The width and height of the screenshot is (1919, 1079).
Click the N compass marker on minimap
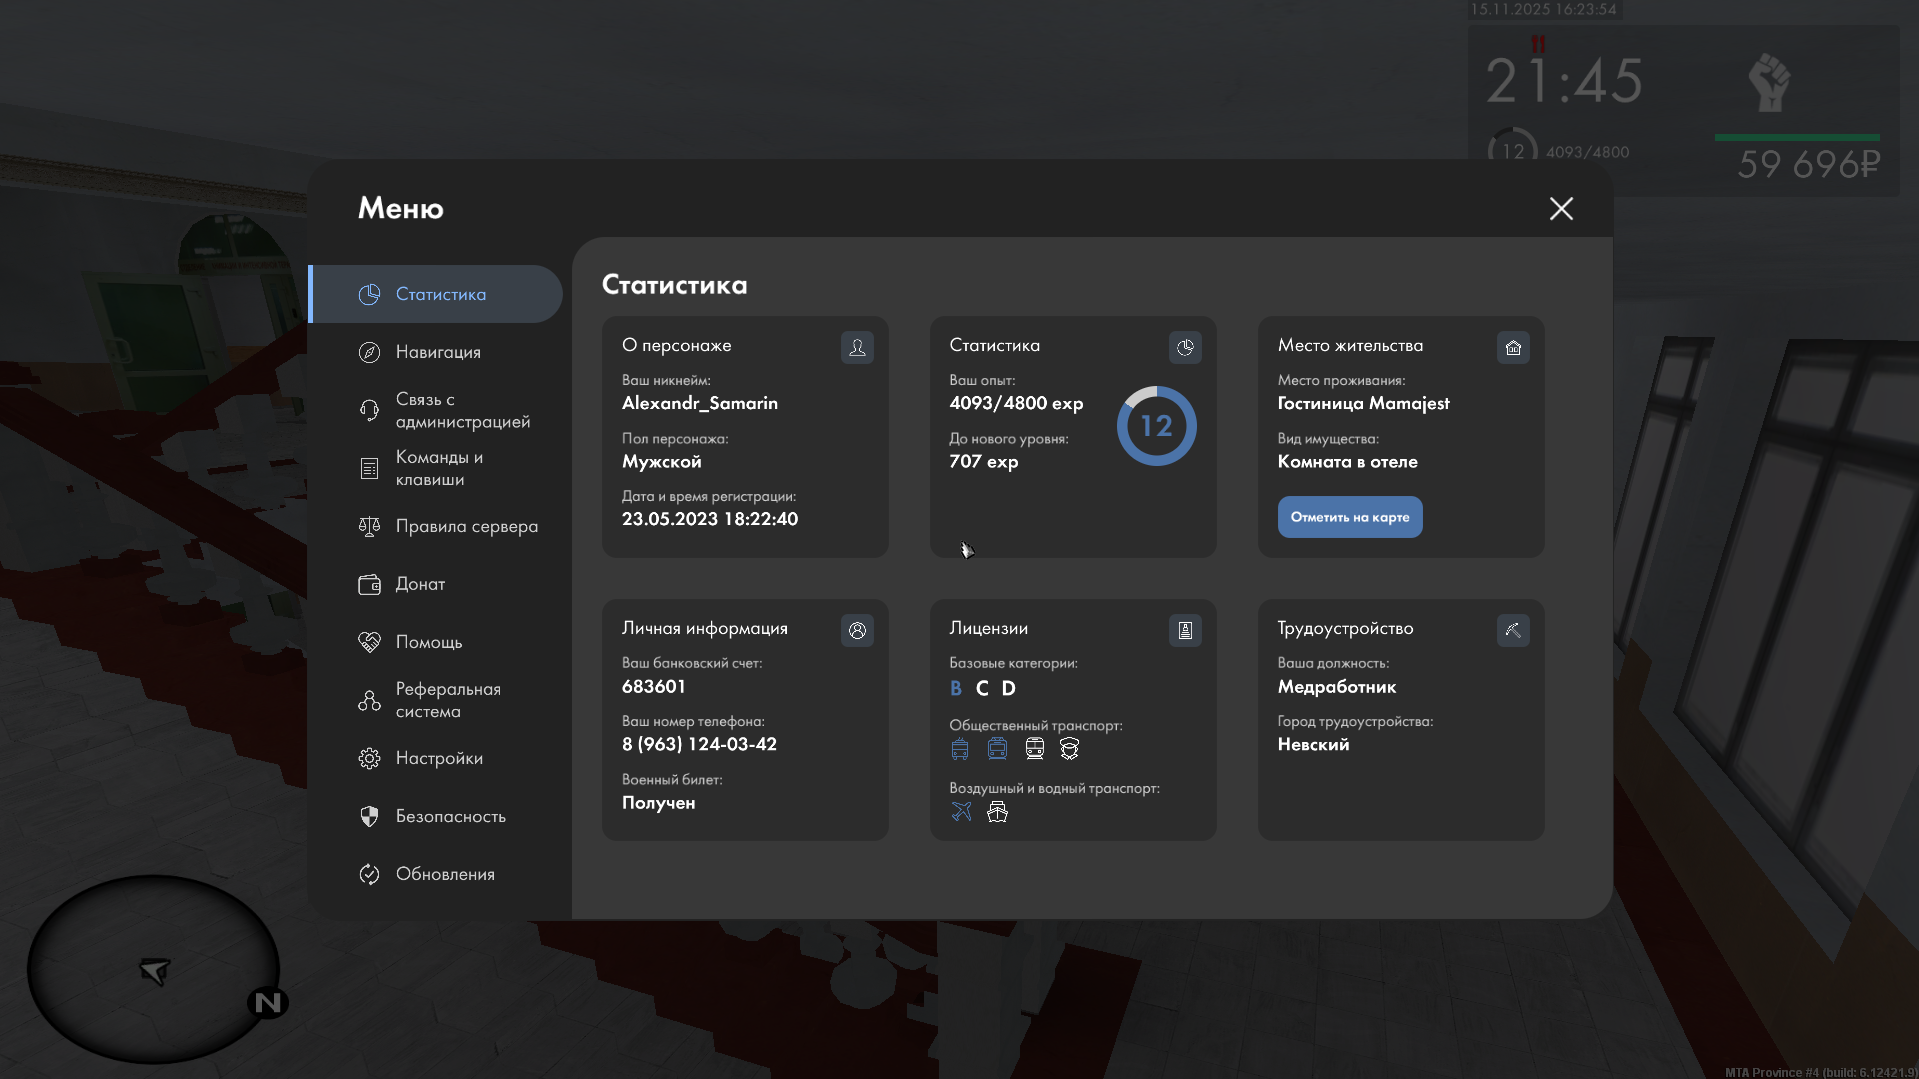[x=268, y=1003]
